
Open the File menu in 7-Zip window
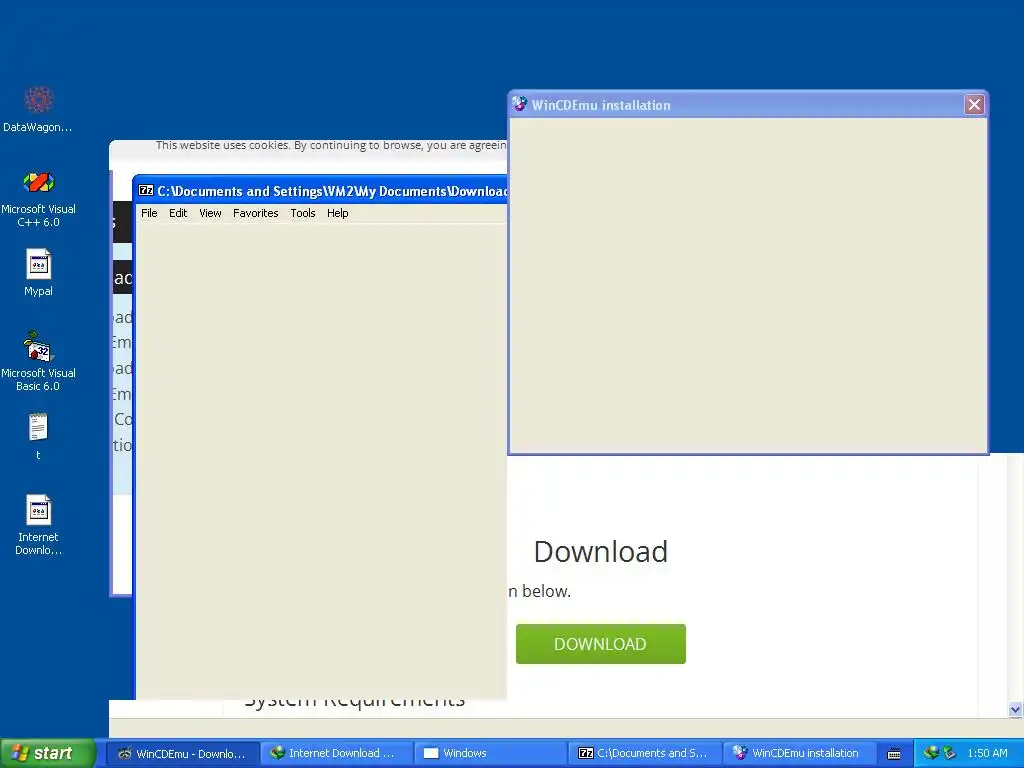click(149, 213)
